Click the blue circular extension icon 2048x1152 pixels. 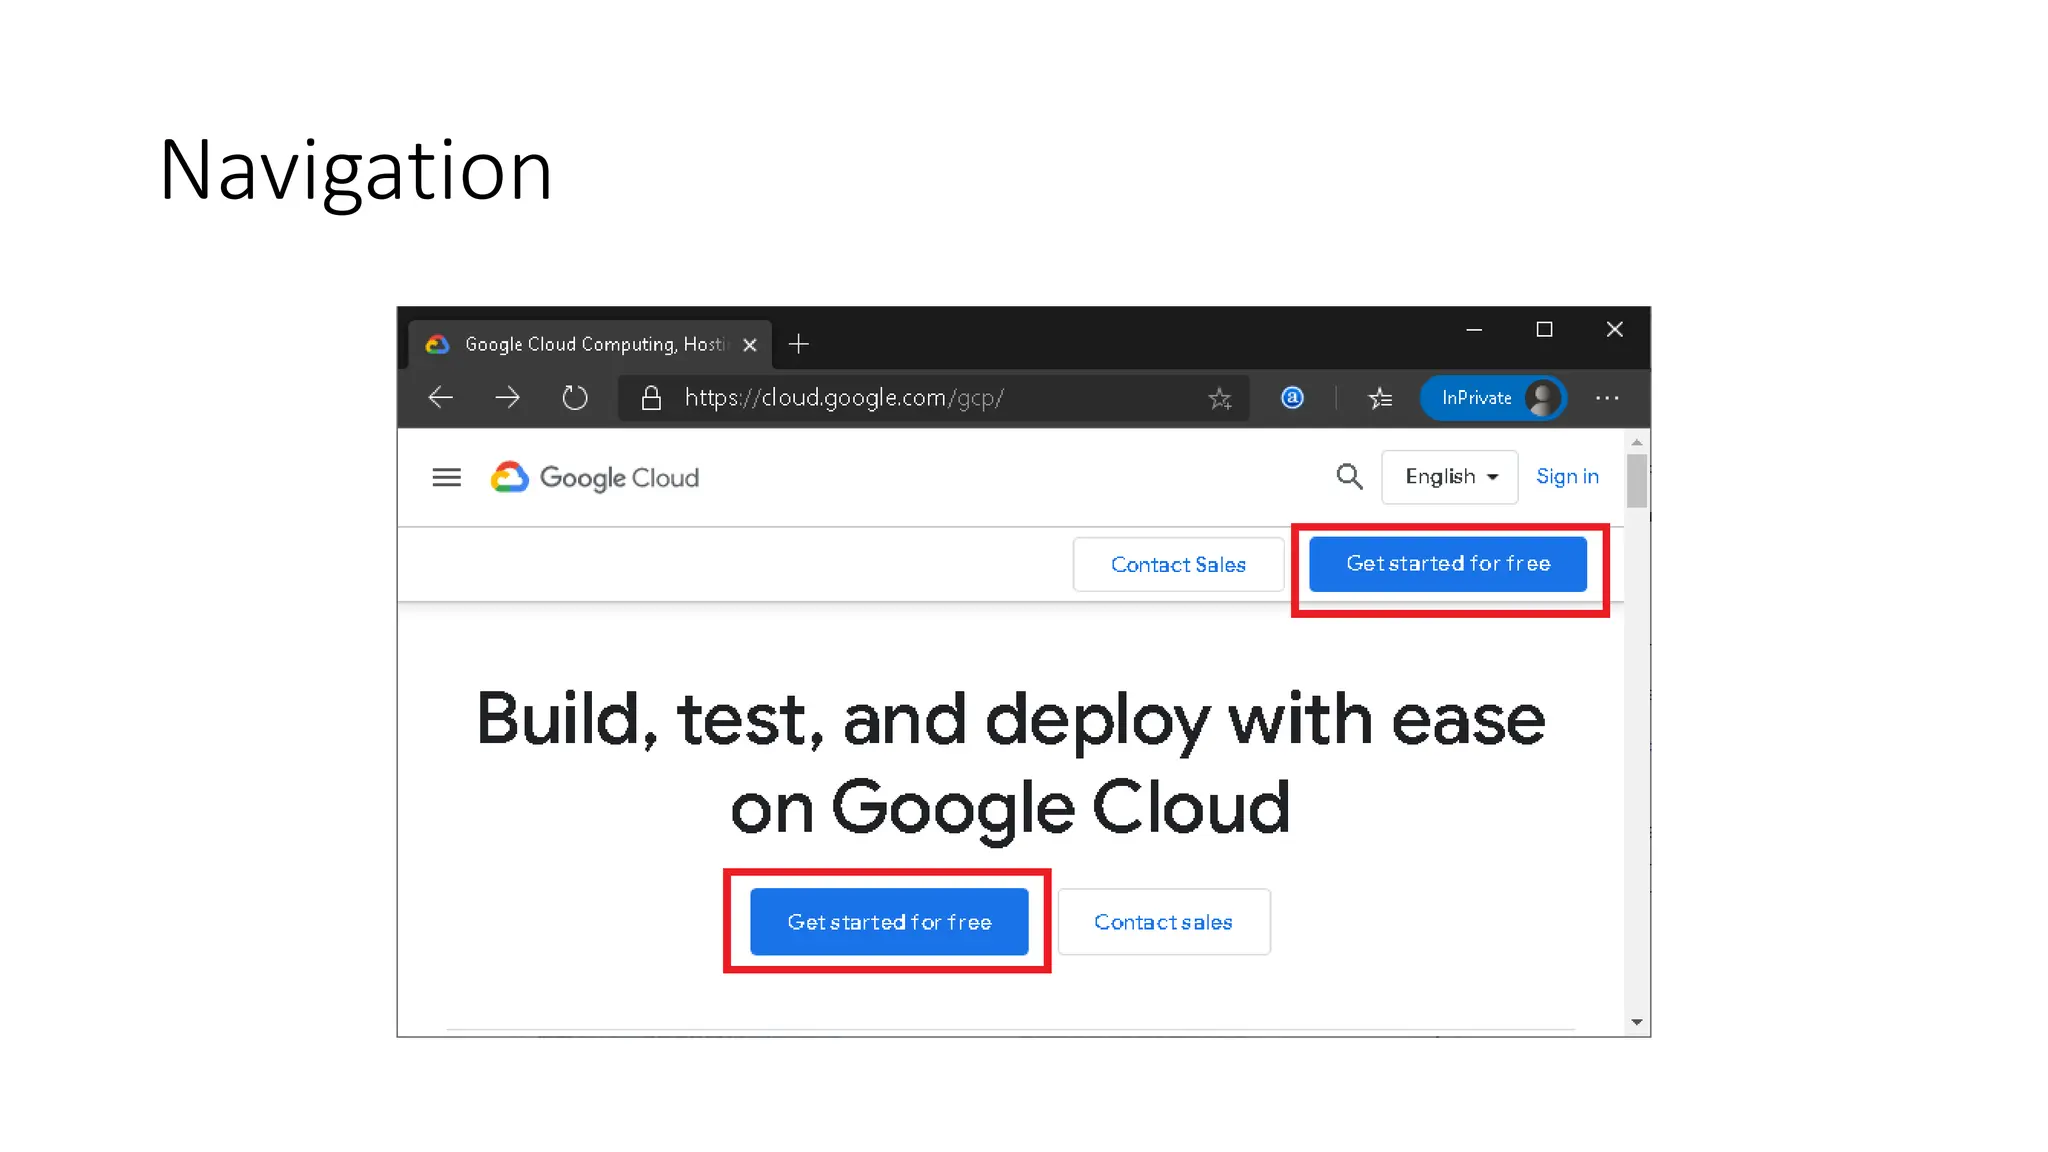point(1292,398)
